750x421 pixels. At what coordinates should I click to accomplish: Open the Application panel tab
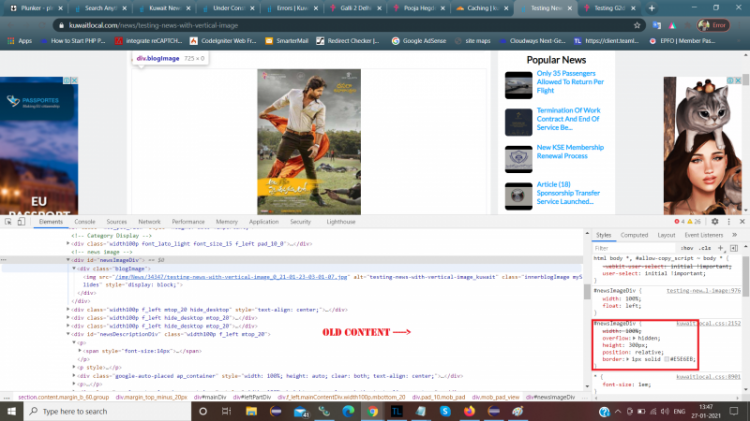tap(264, 222)
